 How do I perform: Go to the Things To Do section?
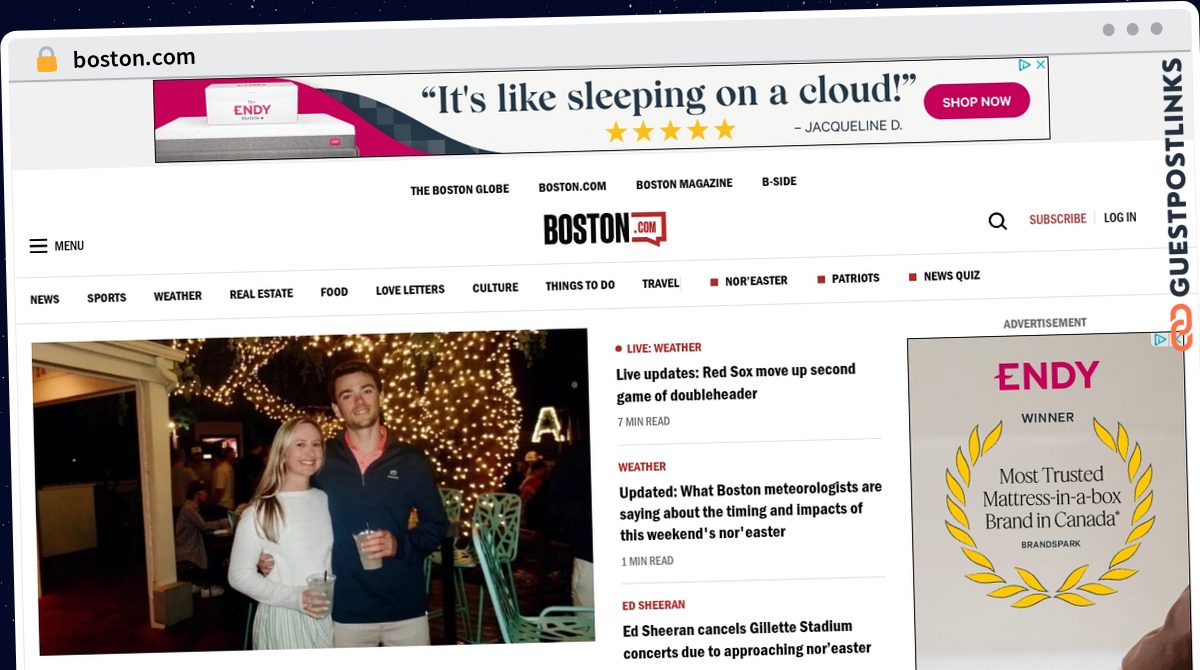point(580,286)
